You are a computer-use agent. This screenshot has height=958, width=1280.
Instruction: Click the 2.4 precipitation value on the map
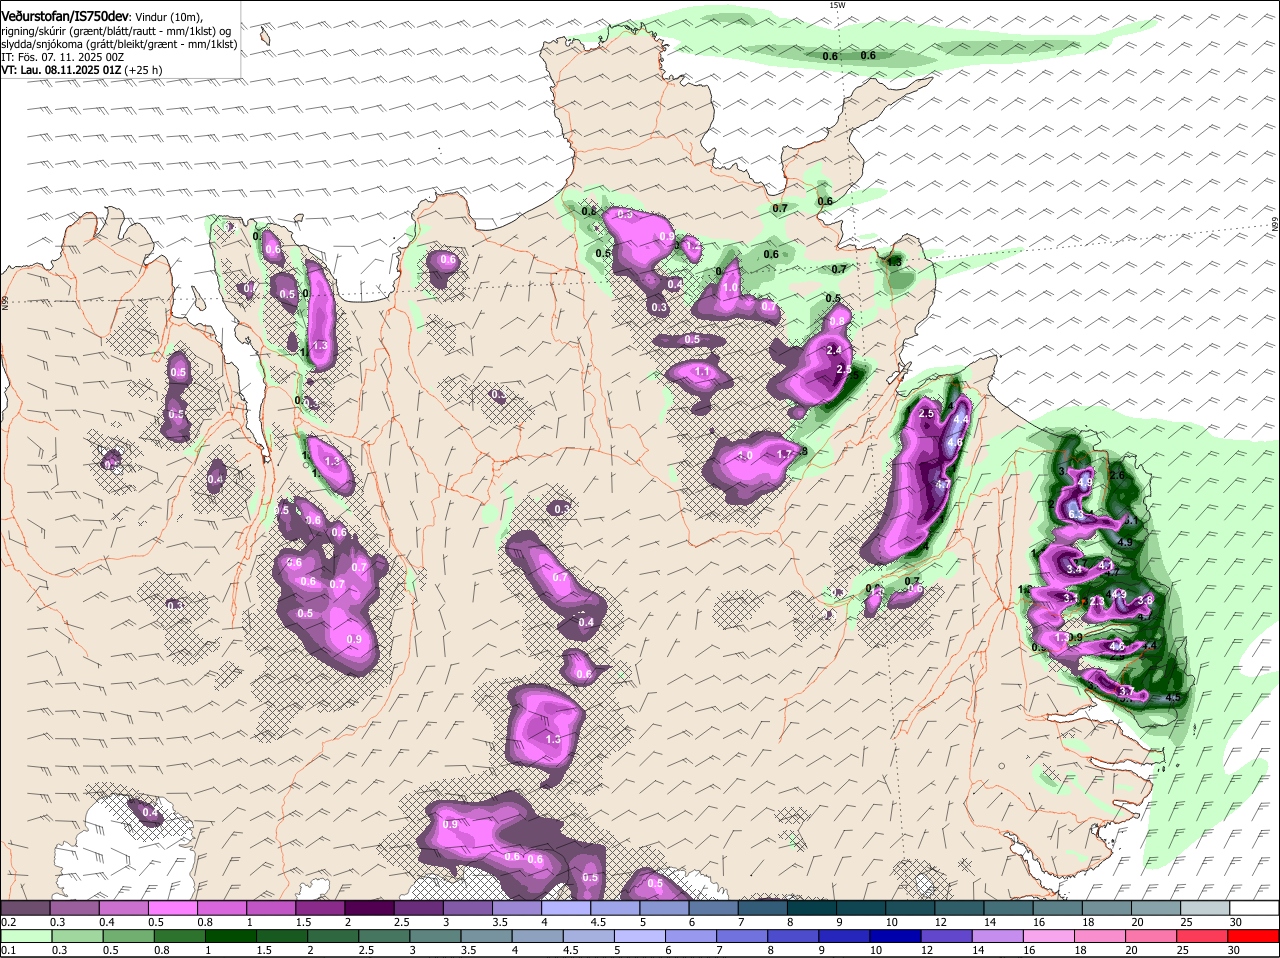click(835, 350)
